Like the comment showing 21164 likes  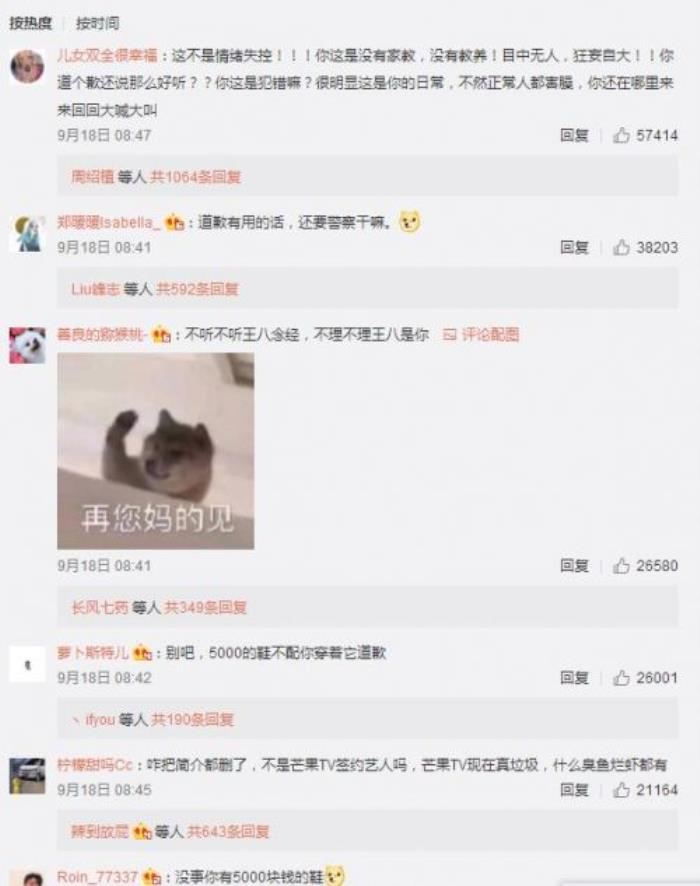coord(621,789)
